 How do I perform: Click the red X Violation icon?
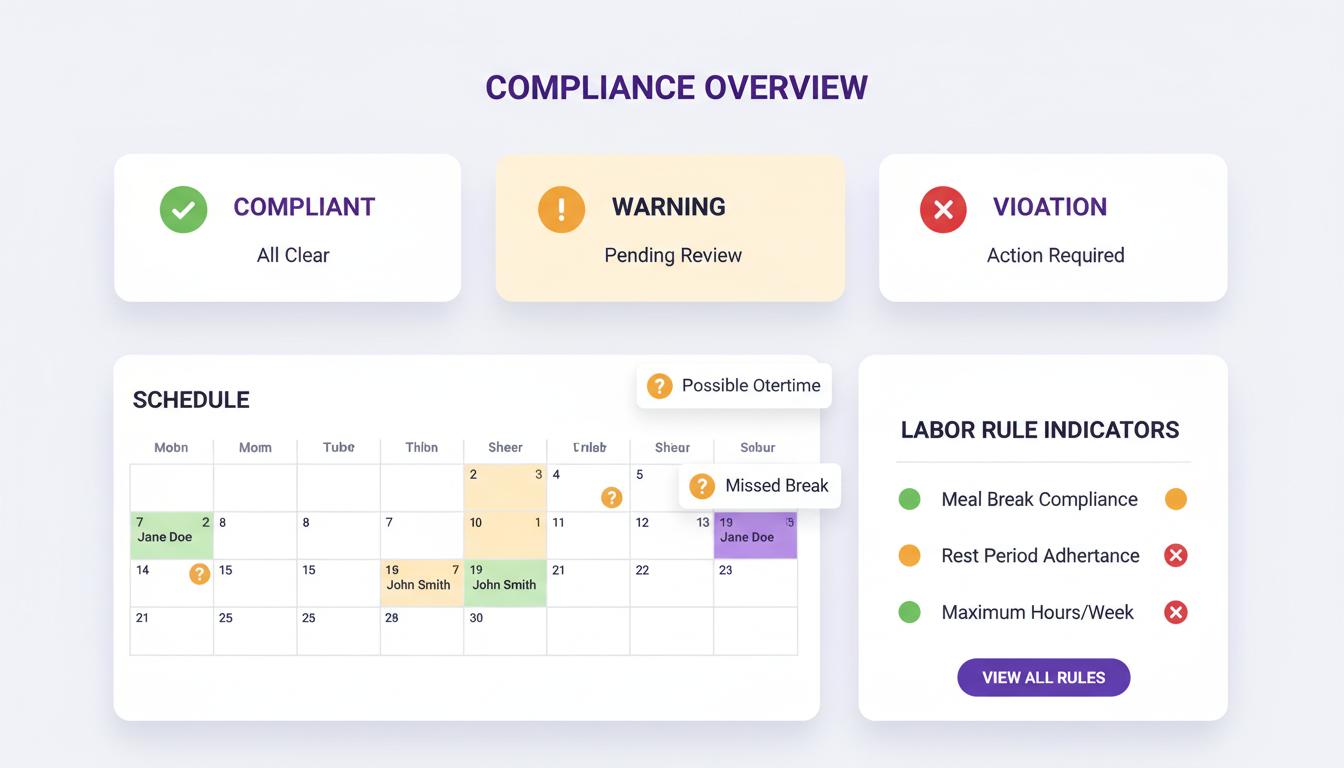(943, 209)
